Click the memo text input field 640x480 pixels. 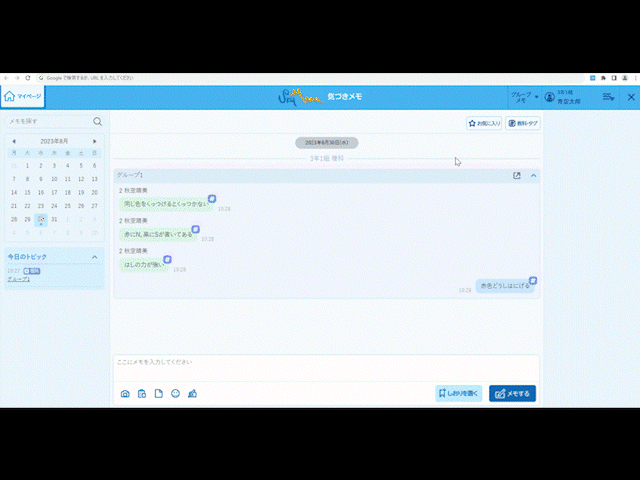click(x=325, y=364)
